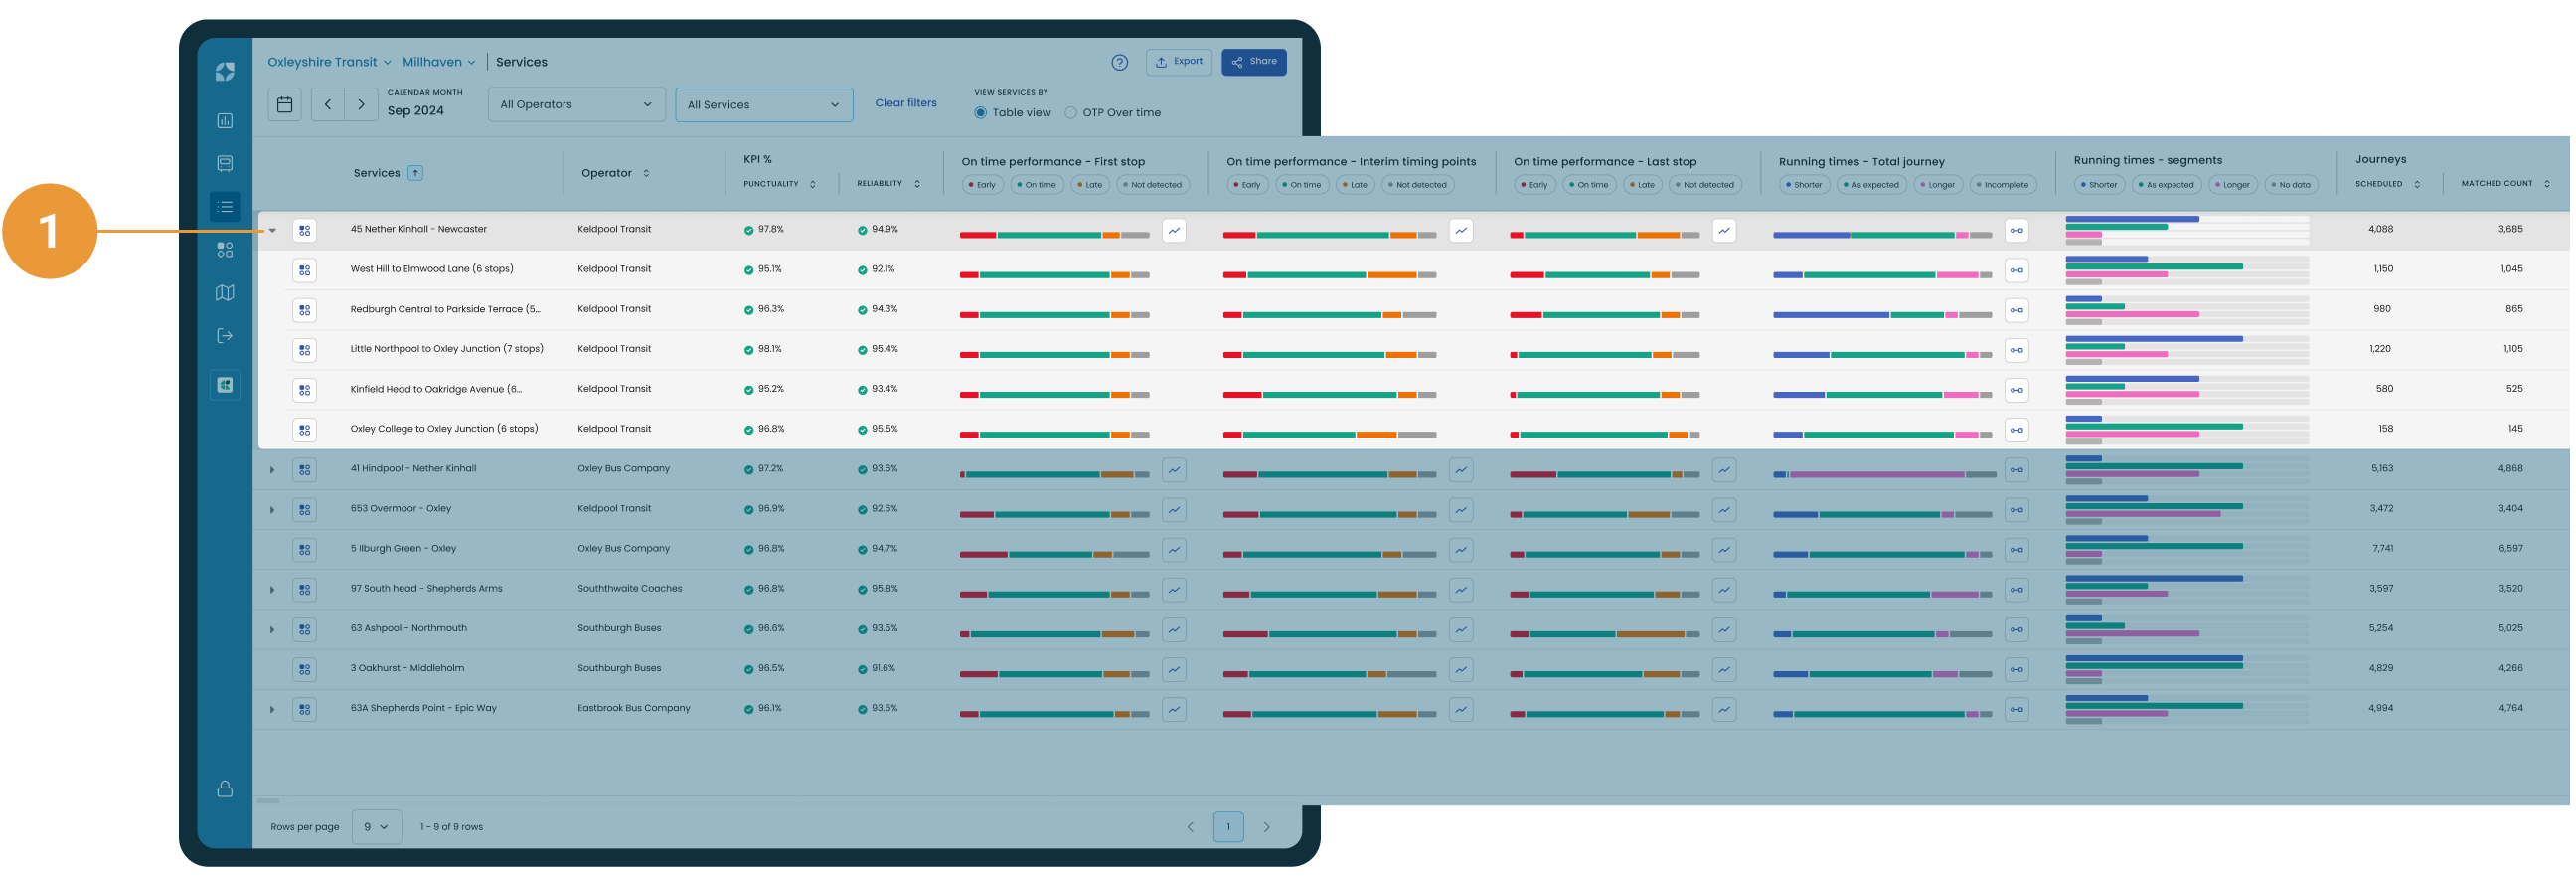Collapse the 45 Nether Kinhall - Newcaster row
This screenshot has width=2576, height=876.
point(272,230)
